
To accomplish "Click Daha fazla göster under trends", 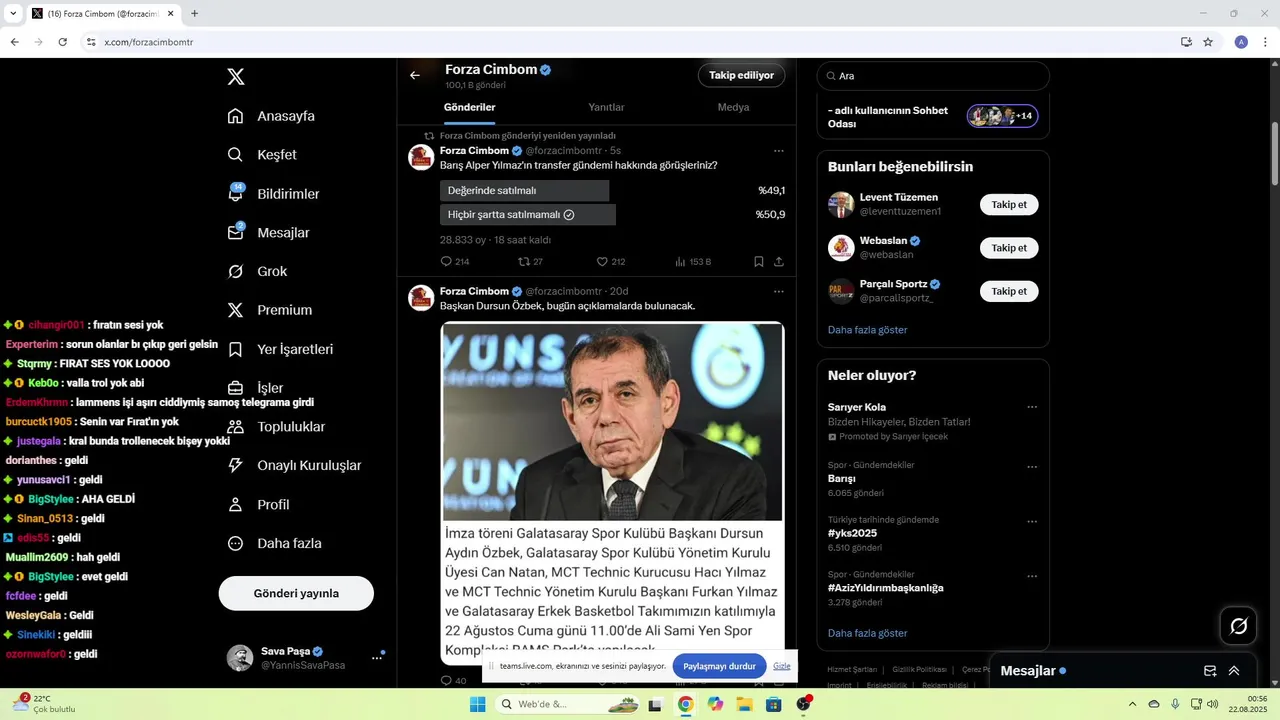I will click(868, 633).
